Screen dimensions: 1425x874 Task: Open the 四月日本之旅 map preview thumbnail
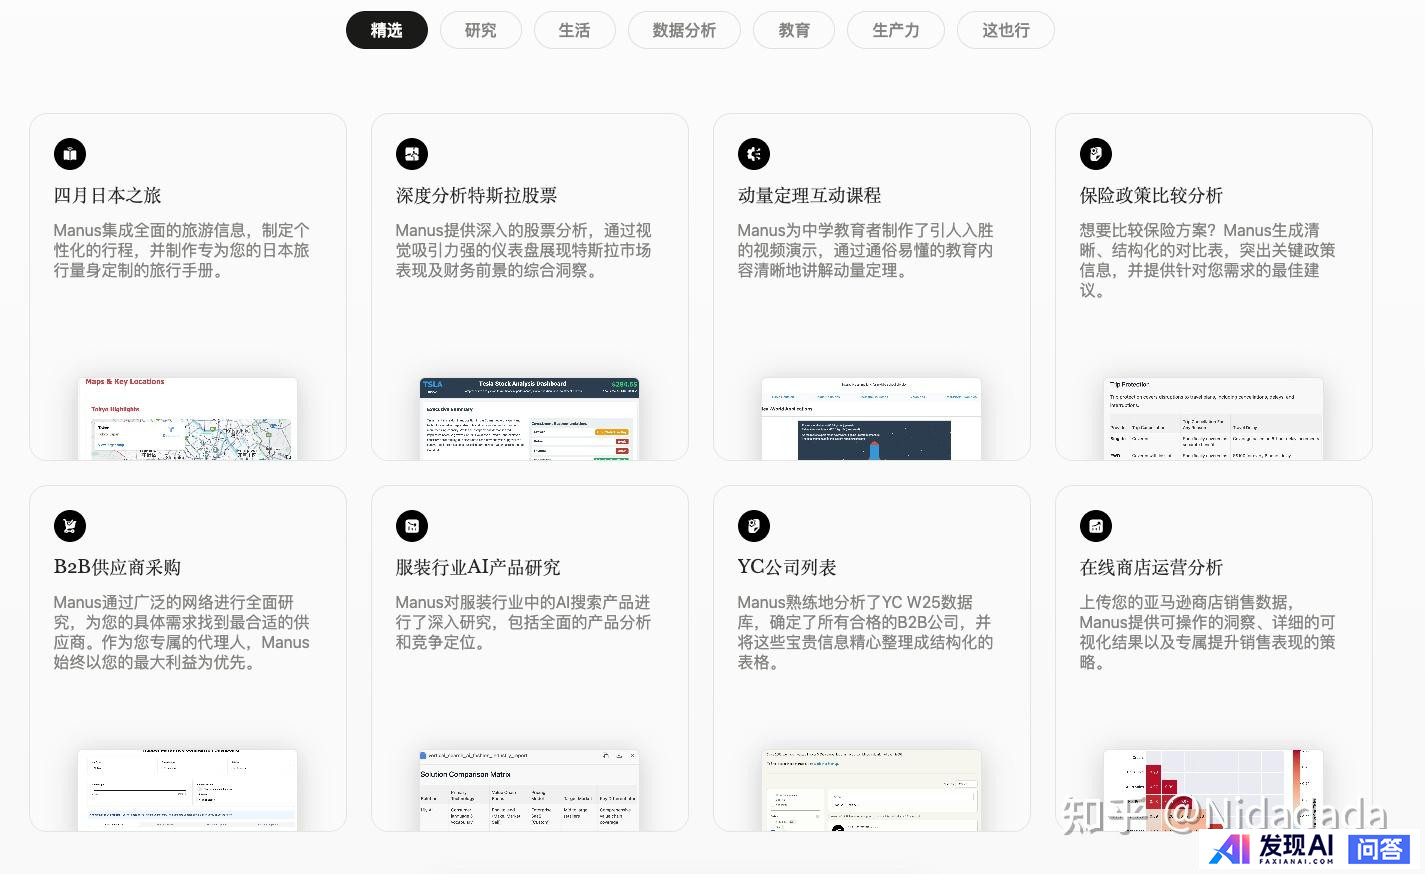coord(188,419)
